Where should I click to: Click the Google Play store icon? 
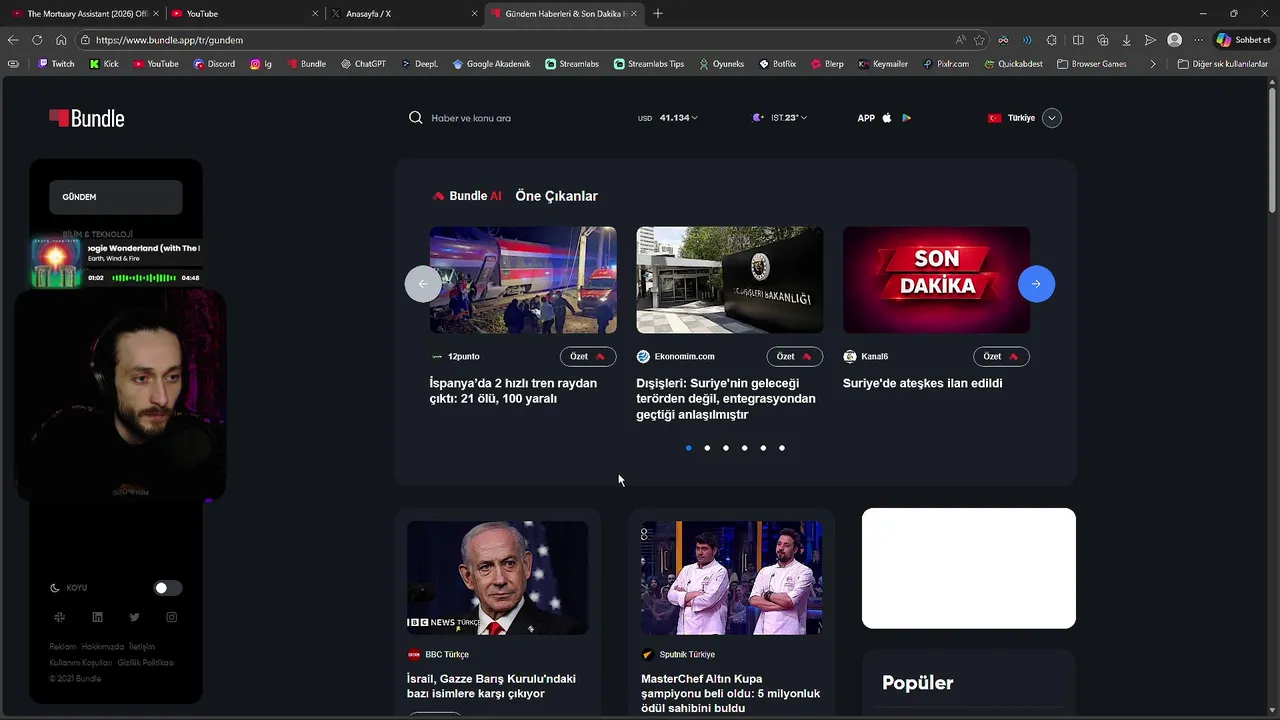(907, 118)
